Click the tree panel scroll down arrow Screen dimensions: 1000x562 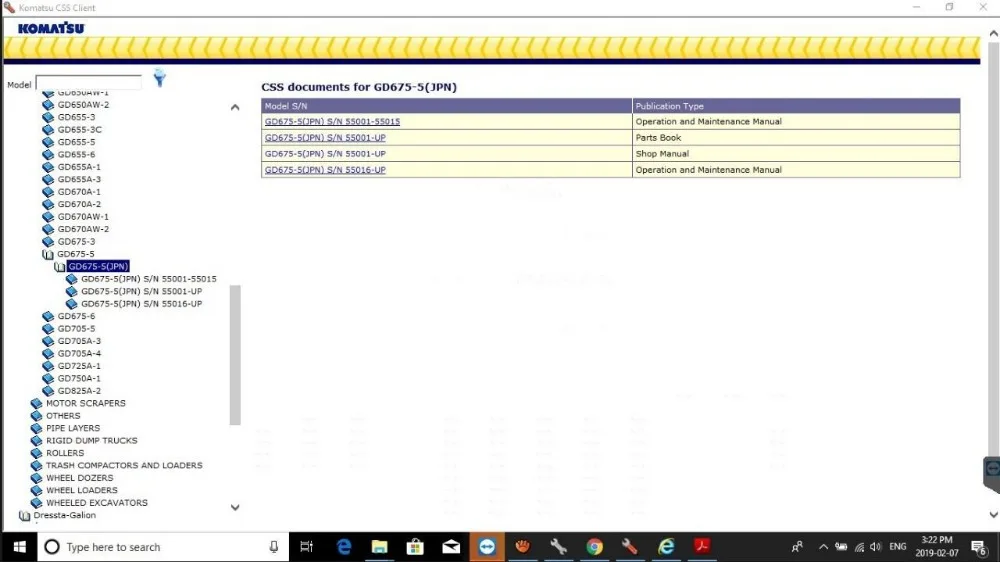click(x=235, y=508)
